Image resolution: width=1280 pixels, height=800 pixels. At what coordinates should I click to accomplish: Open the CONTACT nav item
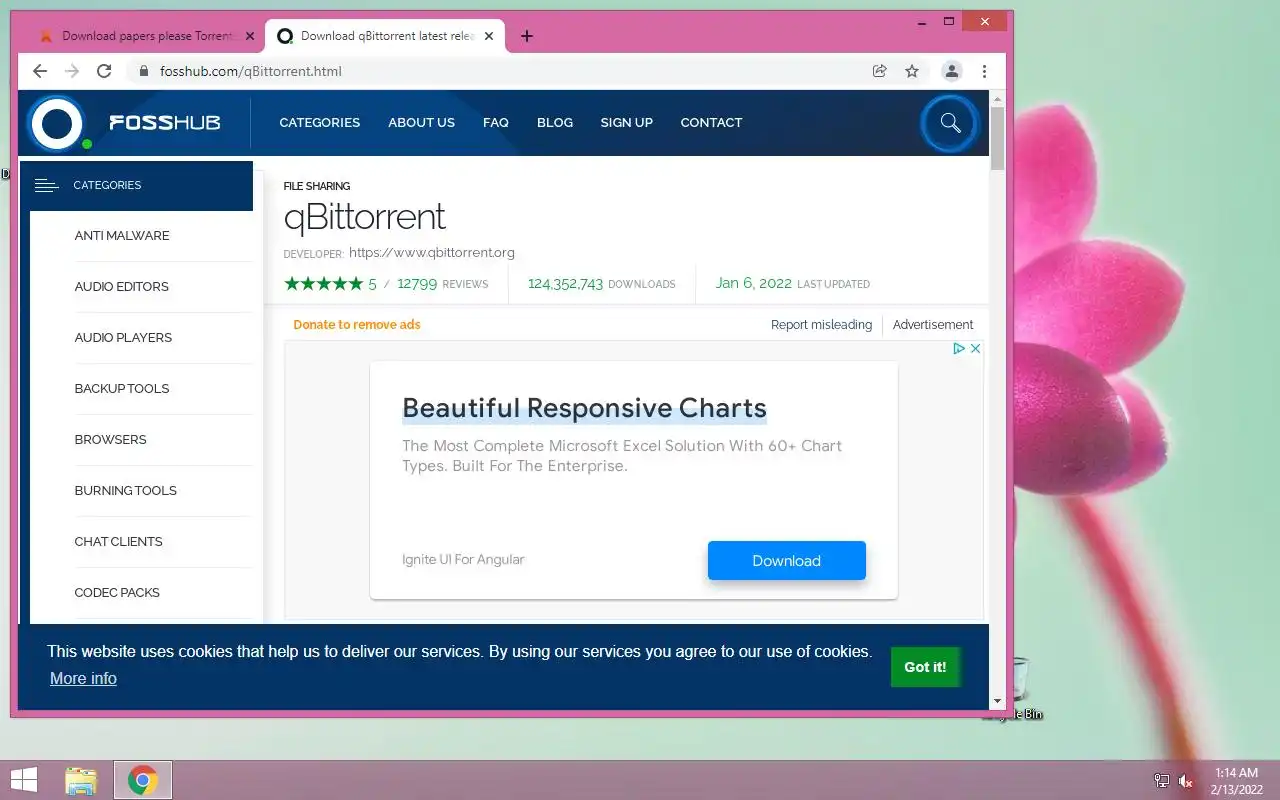(711, 123)
